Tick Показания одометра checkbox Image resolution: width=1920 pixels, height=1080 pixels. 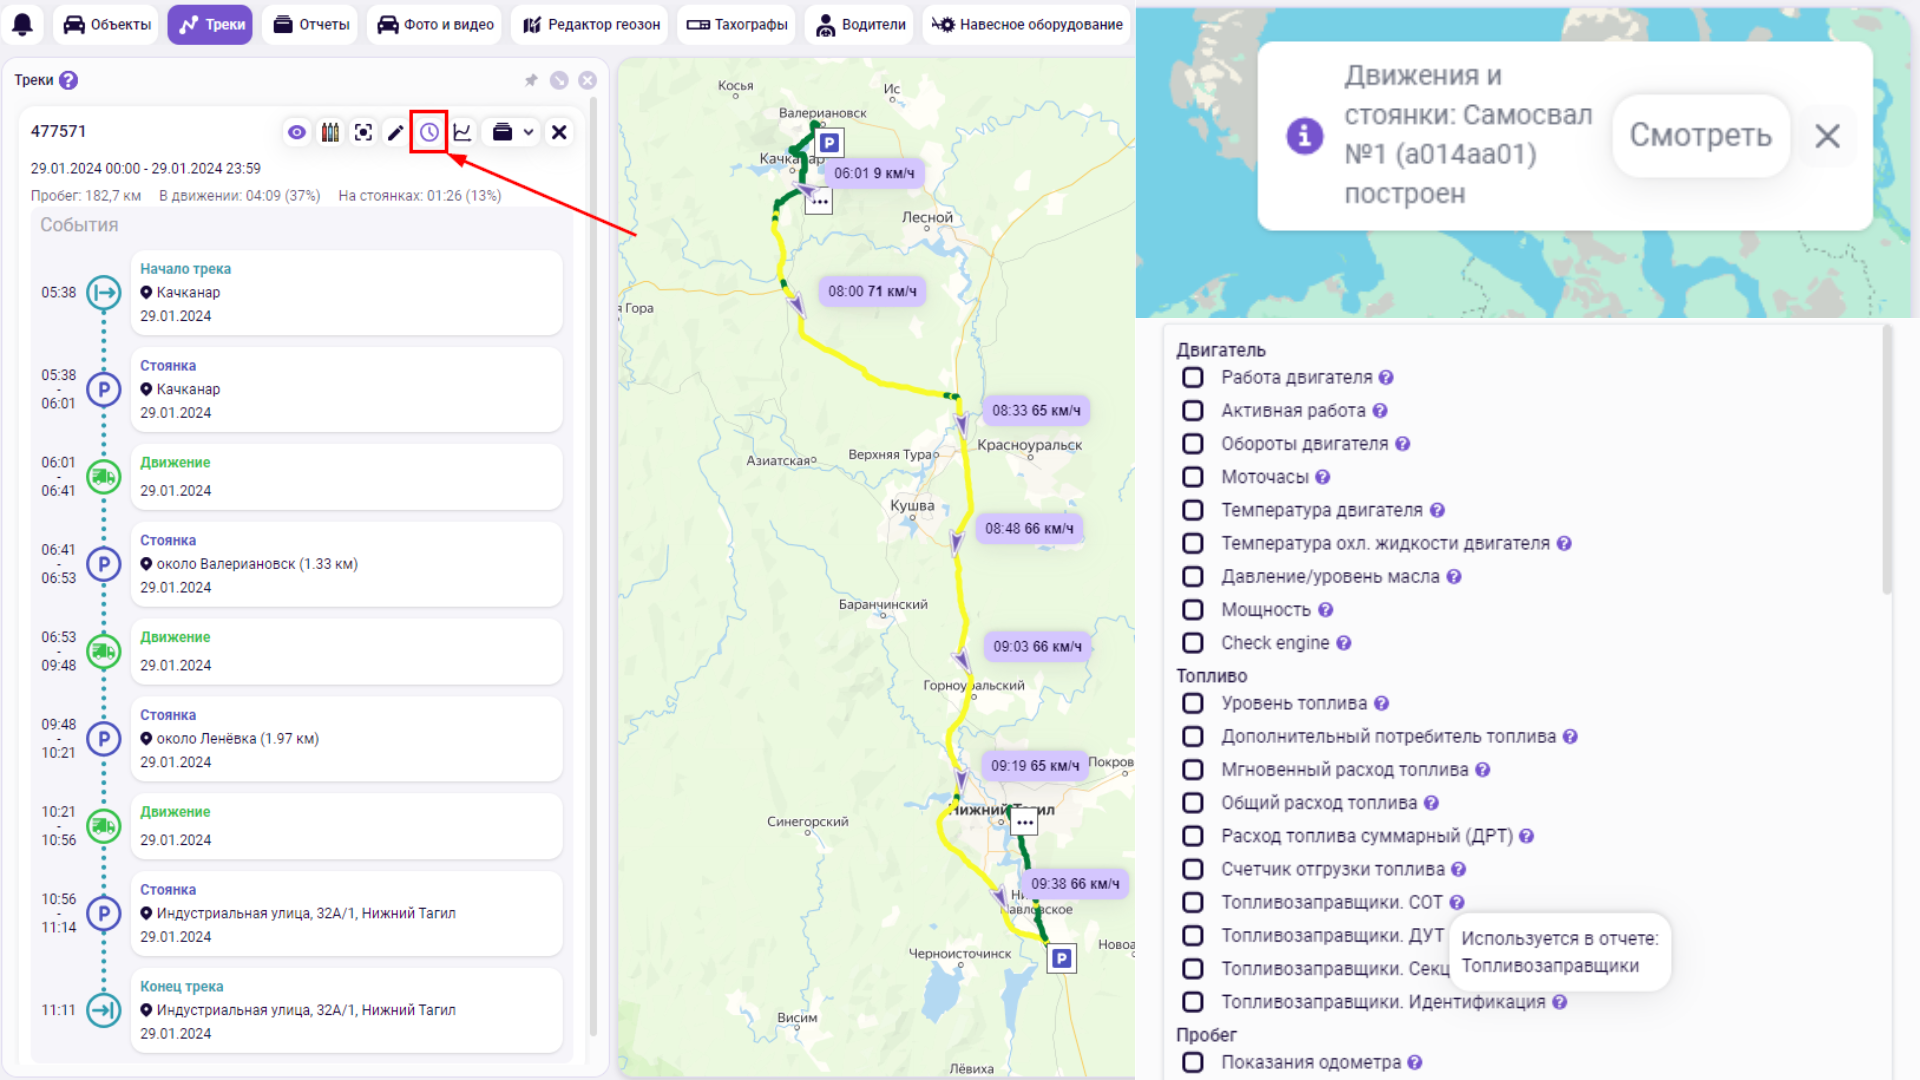click(x=1192, y=1062)
